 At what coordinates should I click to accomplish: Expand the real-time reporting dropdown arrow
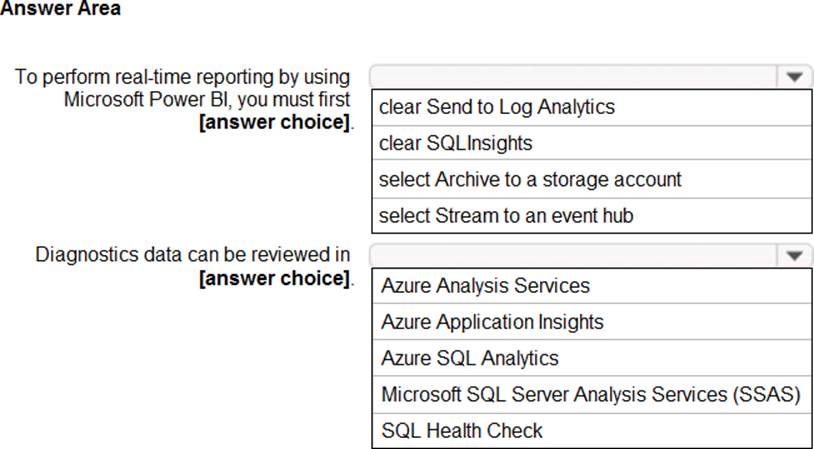794,77
